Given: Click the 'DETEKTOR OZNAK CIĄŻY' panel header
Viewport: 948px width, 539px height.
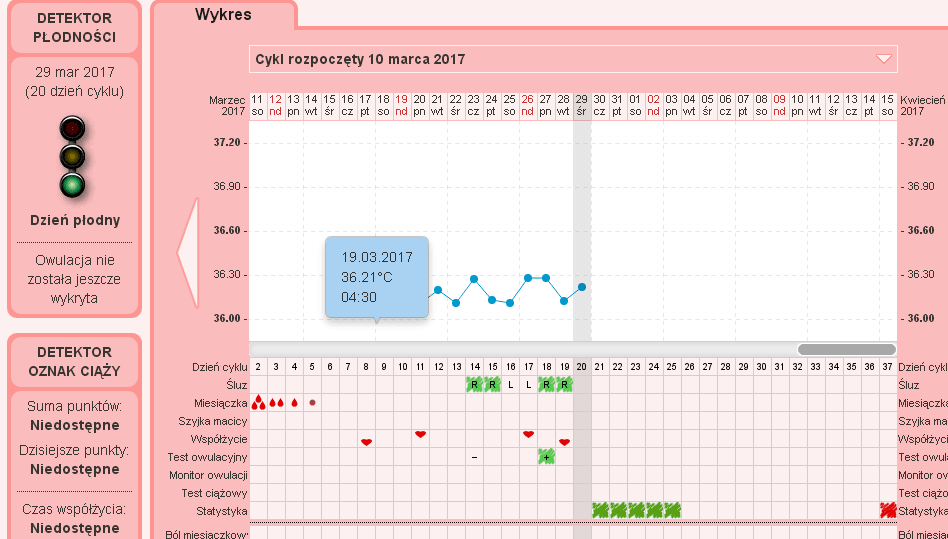Looking at the screenshot, I should pos(74,362).
